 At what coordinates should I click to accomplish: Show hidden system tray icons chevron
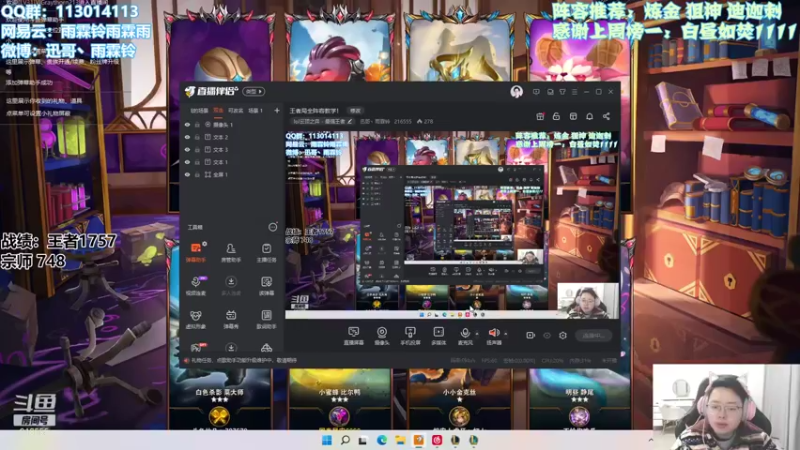[x=651, y=440]
